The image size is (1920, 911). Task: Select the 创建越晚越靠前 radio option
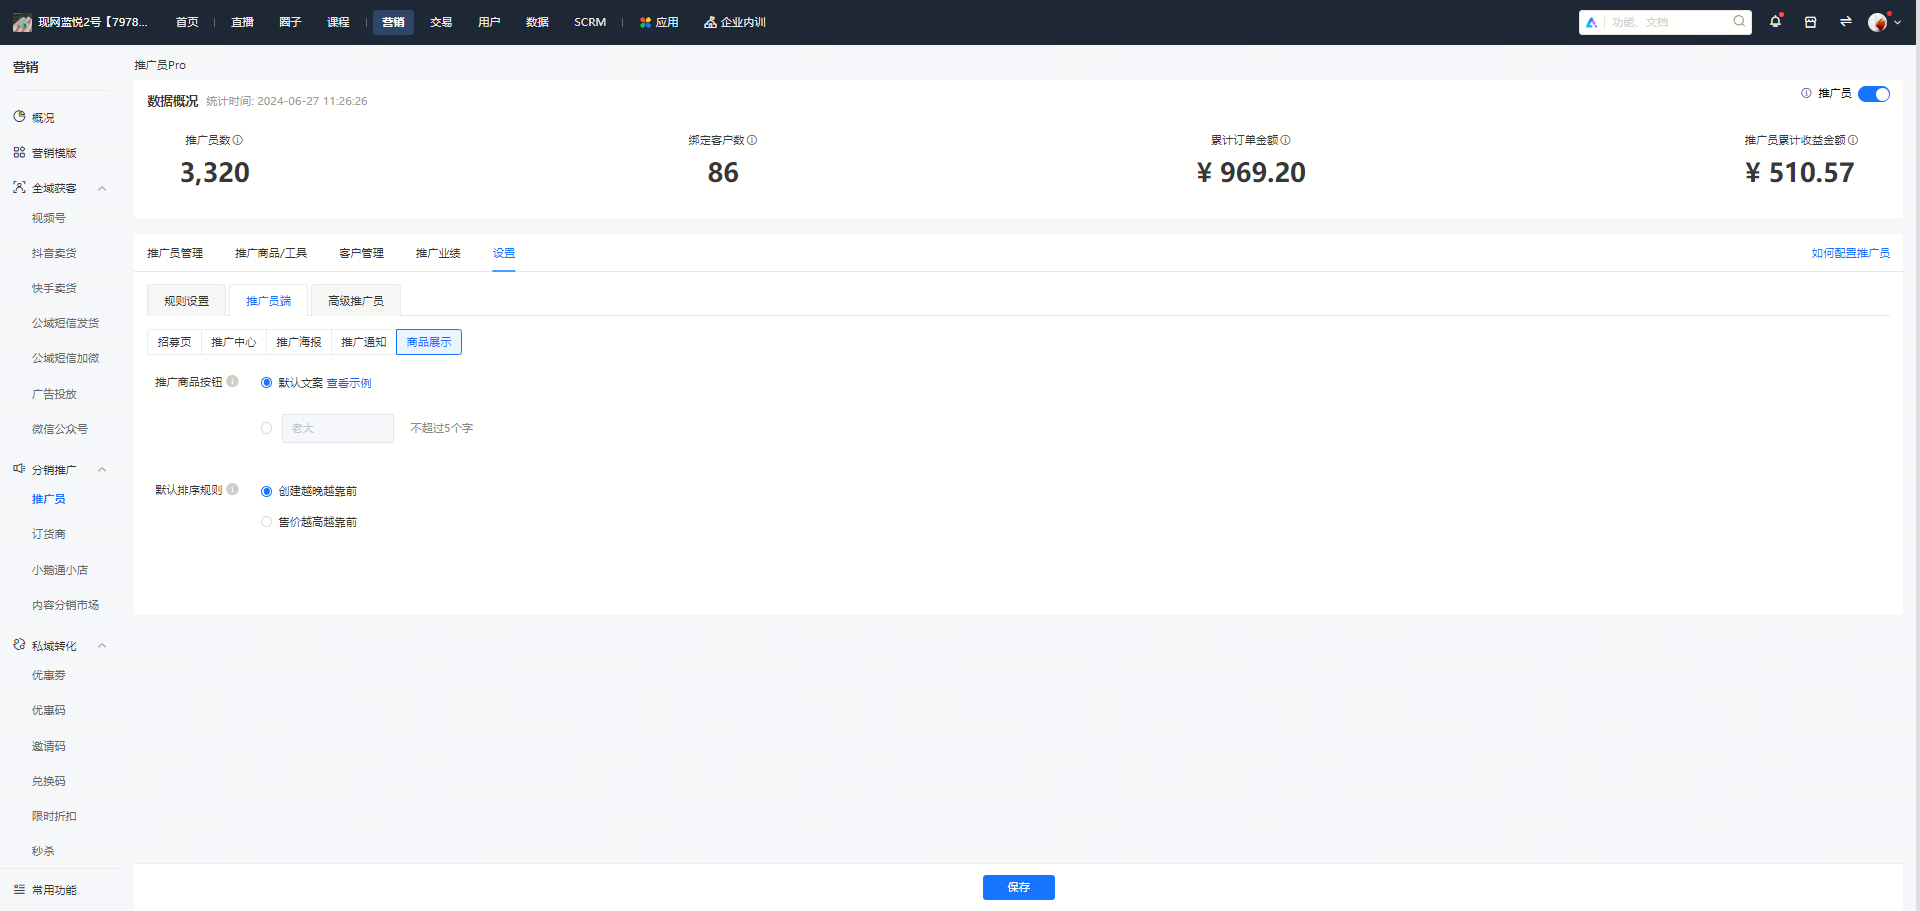tap(266, 491)
